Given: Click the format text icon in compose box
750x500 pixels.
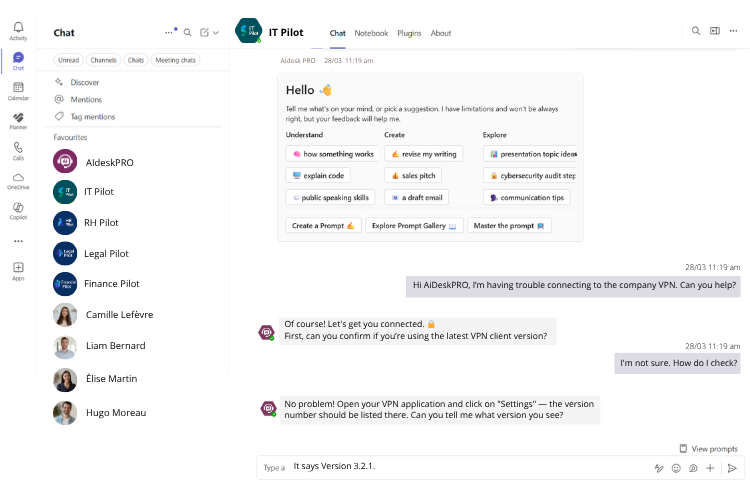Looking at the screenshot, I should click(x=659, y=467).
